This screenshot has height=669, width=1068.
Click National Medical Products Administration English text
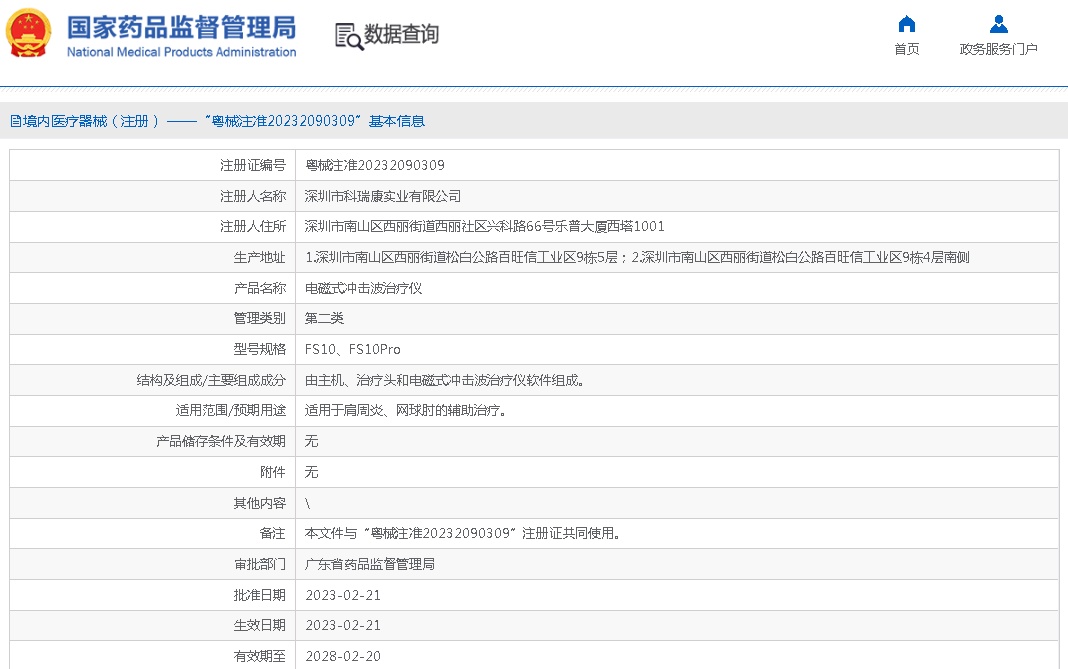point(181,52)
